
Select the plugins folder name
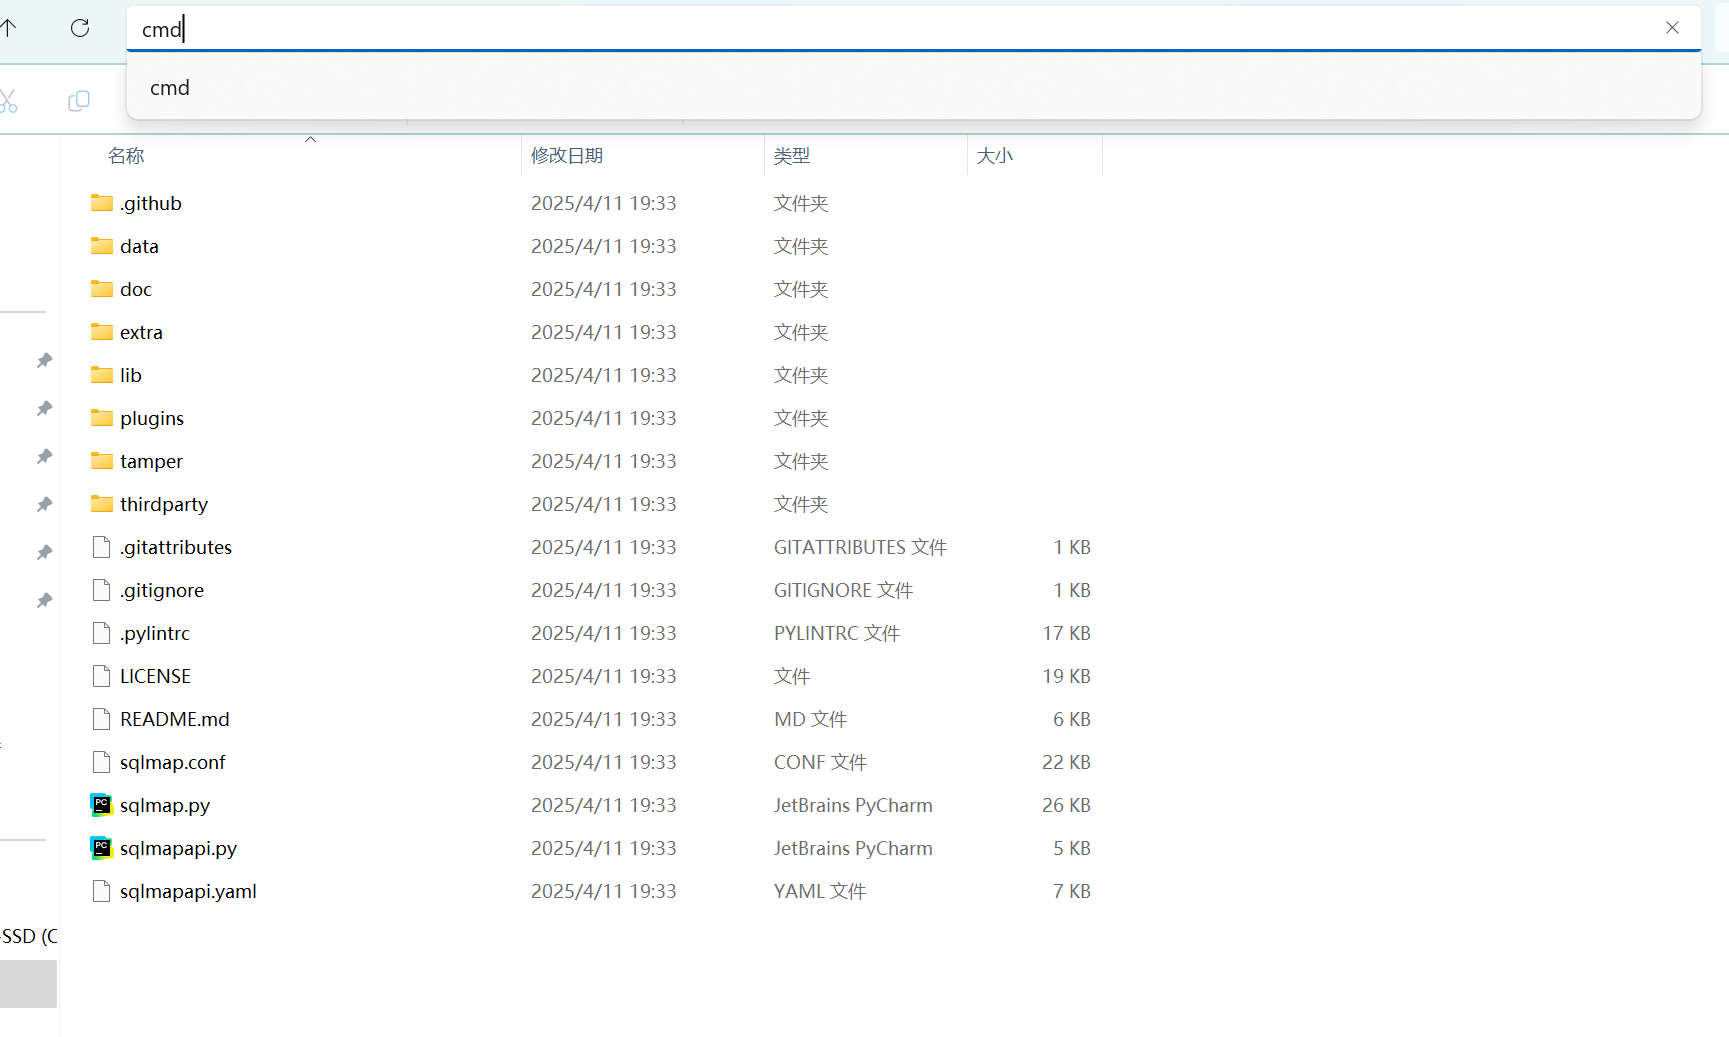point(152,418)
